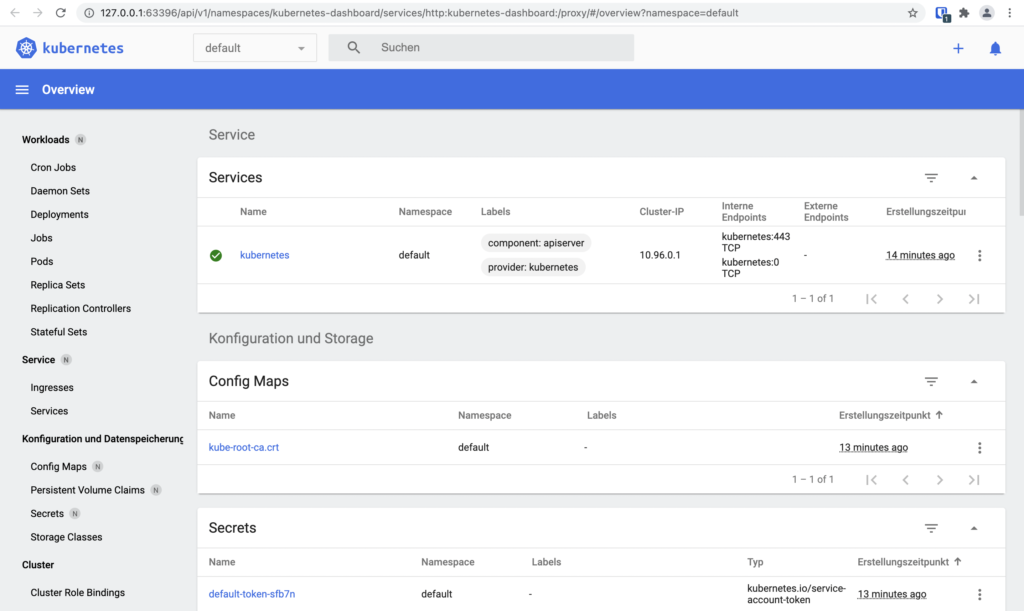Collapse the Secrets card
1024x611 pixels.
(974, 528)
